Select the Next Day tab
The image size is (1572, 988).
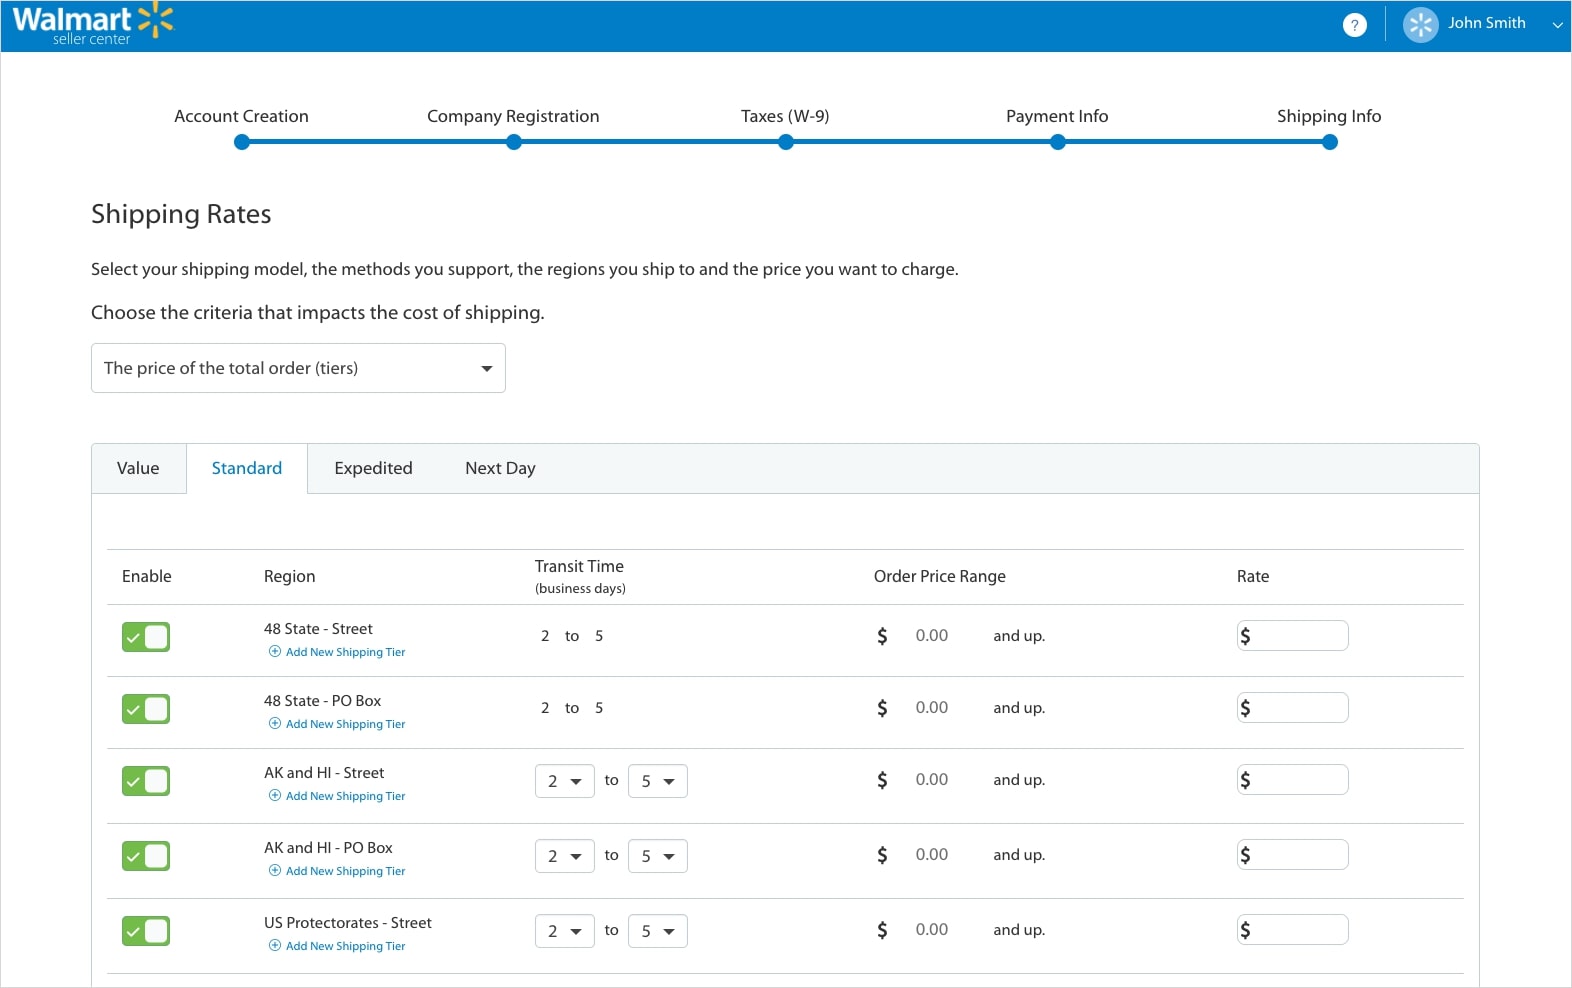[x=500, y=468]
